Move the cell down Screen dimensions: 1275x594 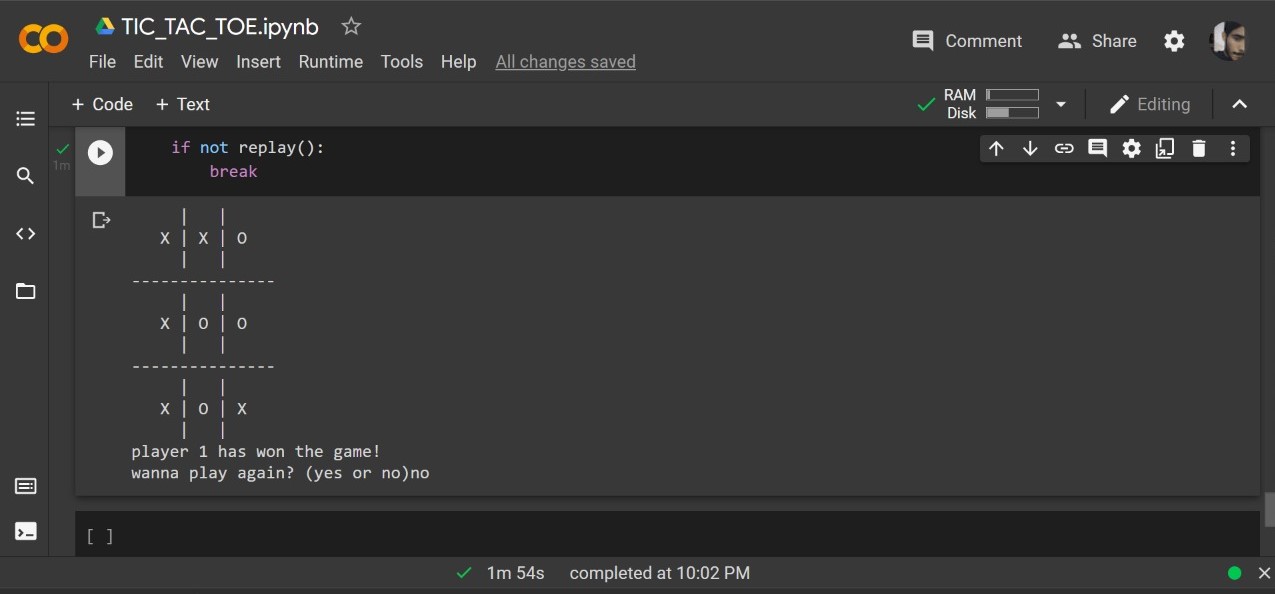pos(1030,147)
